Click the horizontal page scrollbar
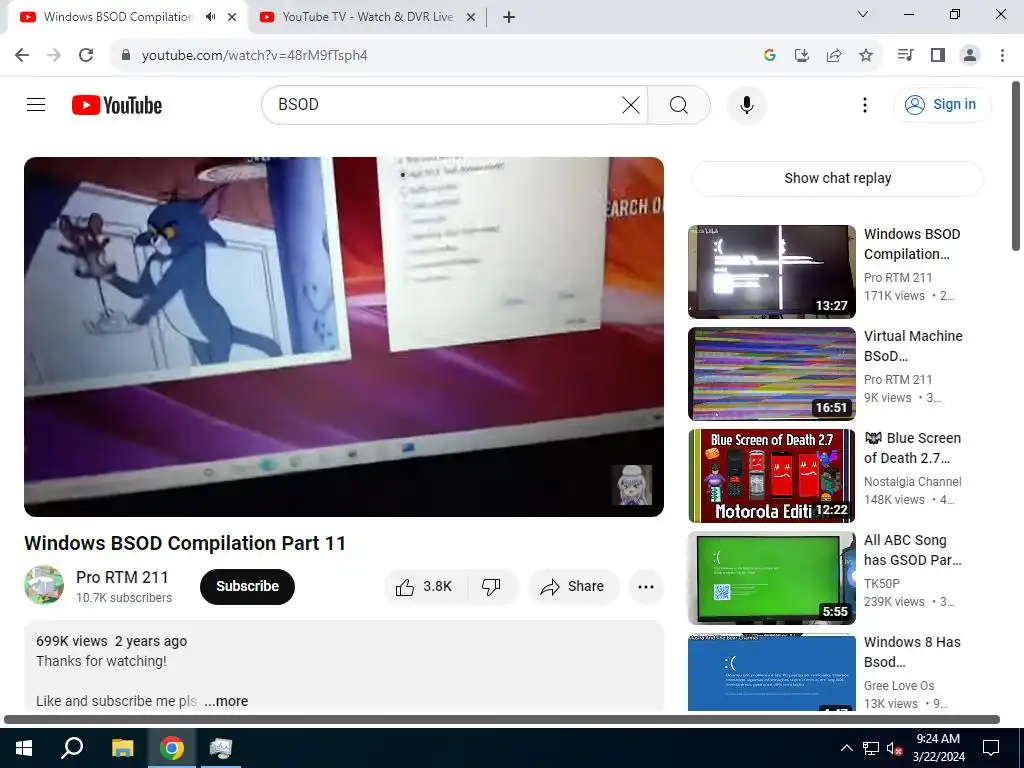 pos(502,719)
